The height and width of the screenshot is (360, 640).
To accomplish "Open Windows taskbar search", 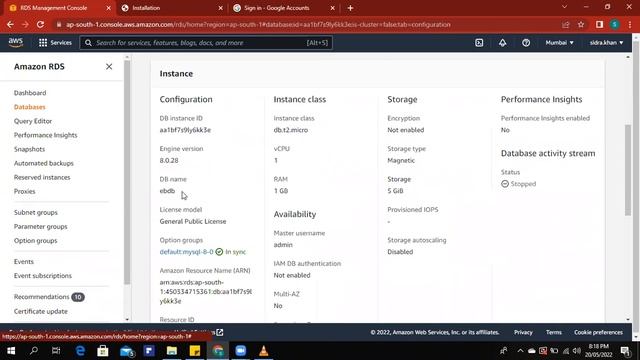I will click(34, 351).
